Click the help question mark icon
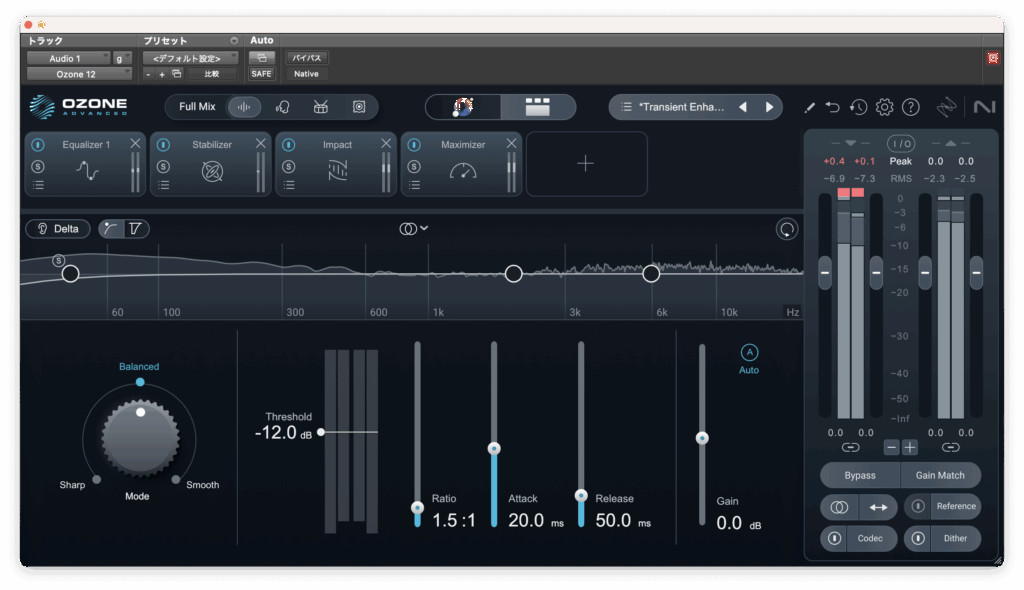This screenshot has width=1024, height=590. (x=910, y=107)
